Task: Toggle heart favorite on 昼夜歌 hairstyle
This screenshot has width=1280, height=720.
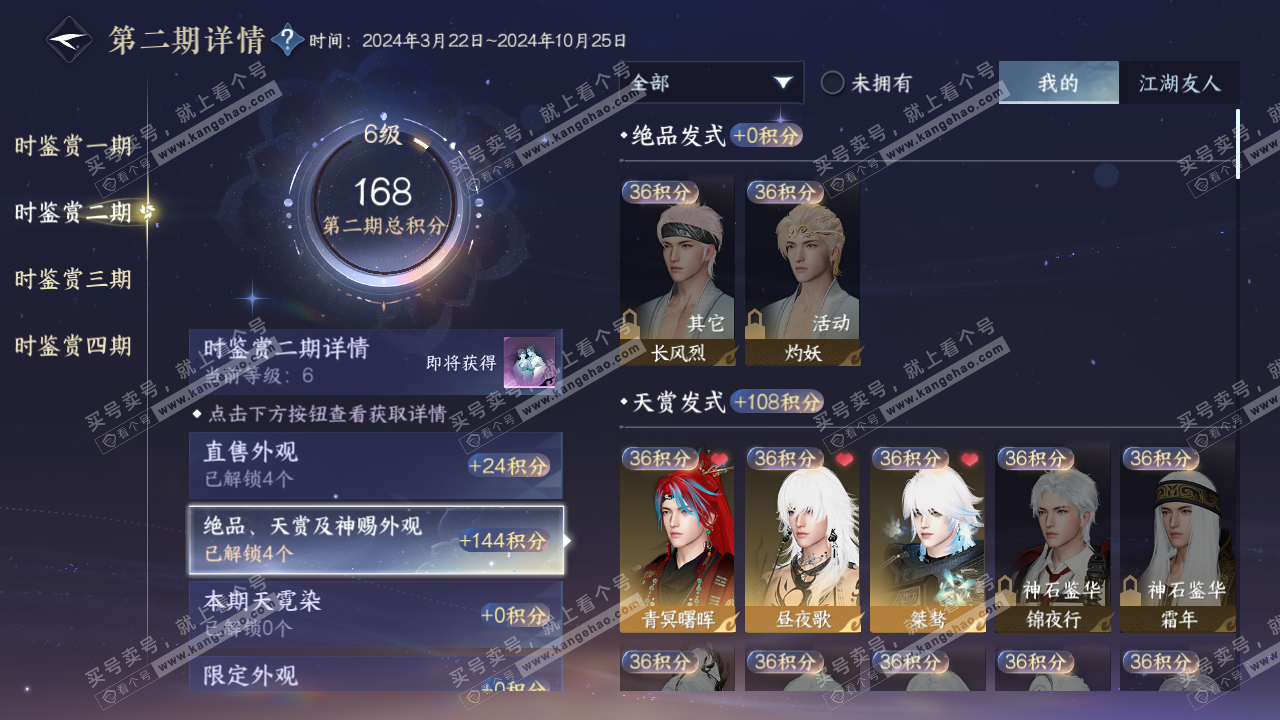Action: coord(844,460)
